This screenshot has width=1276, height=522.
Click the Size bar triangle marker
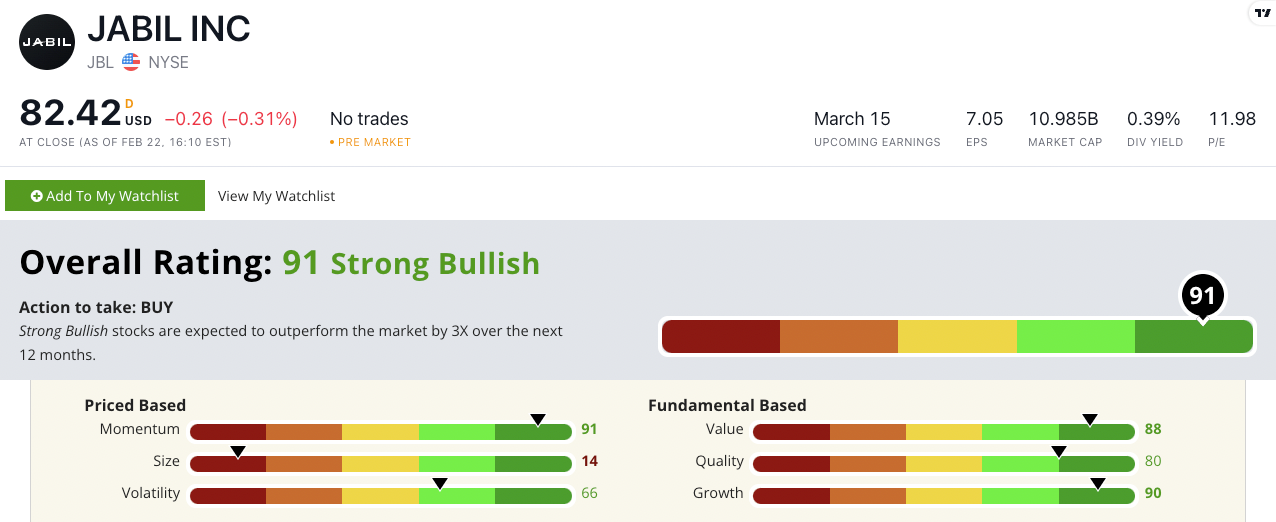238,452
